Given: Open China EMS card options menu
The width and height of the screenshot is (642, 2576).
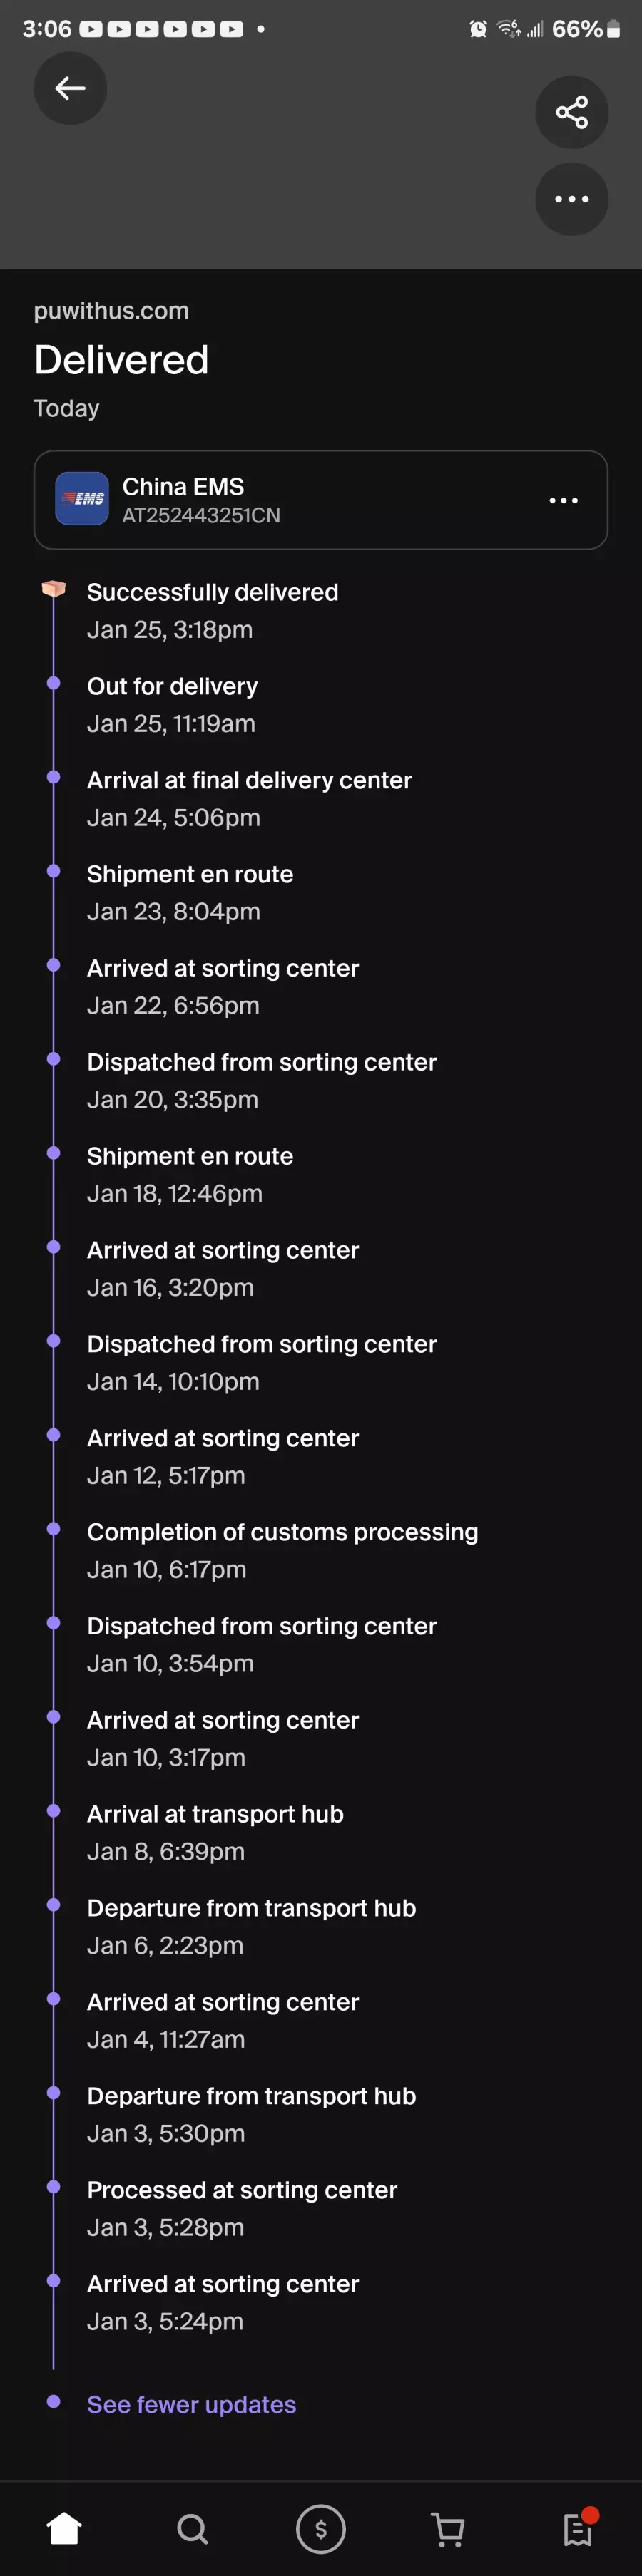Looking at the screenshot, I should 563,500.
